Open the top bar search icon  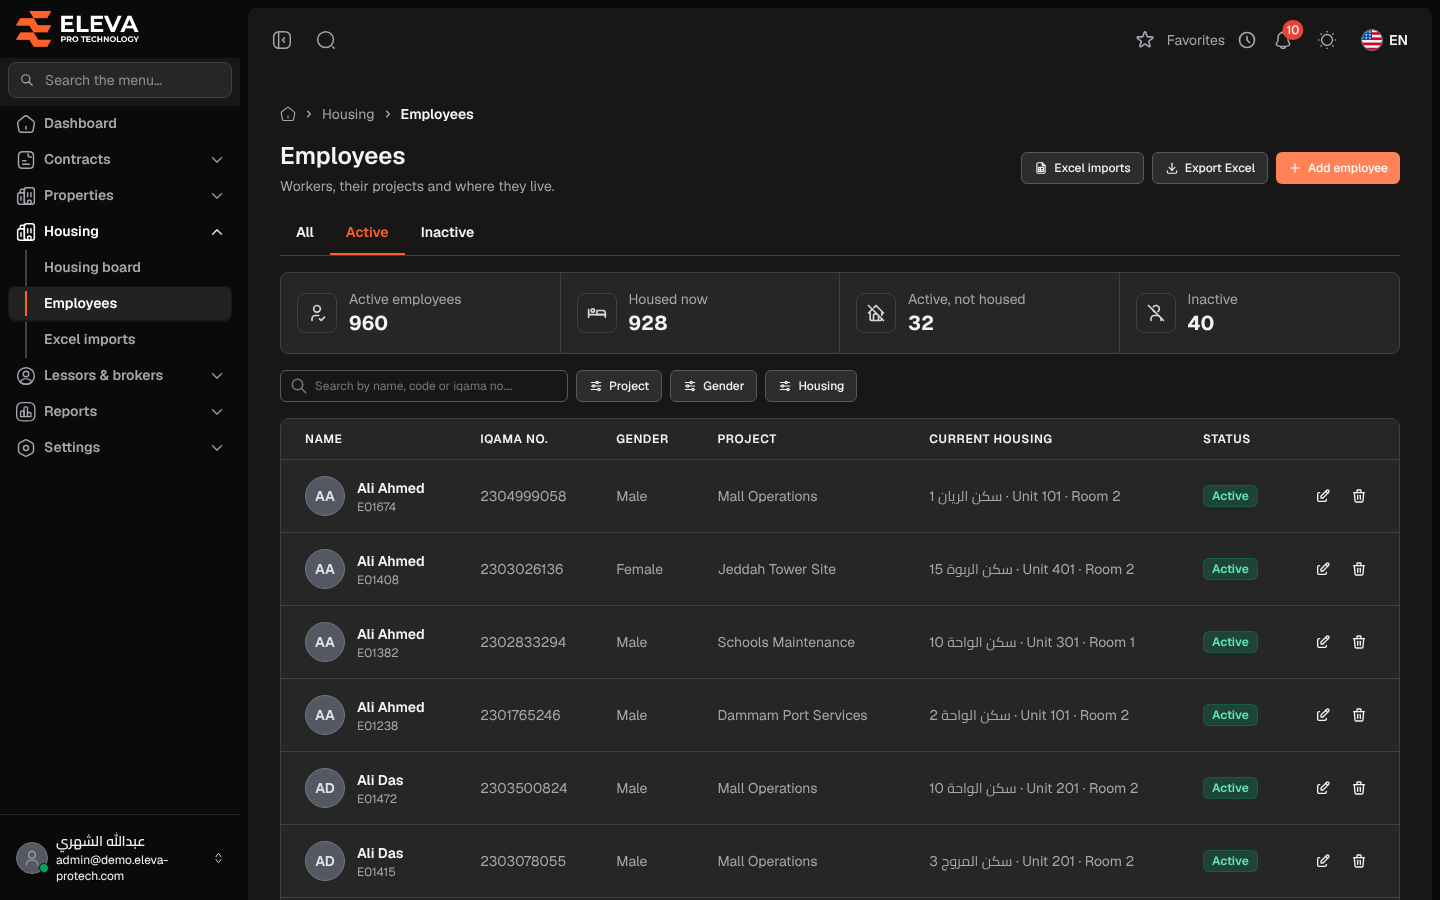click(x=326, y=40)
